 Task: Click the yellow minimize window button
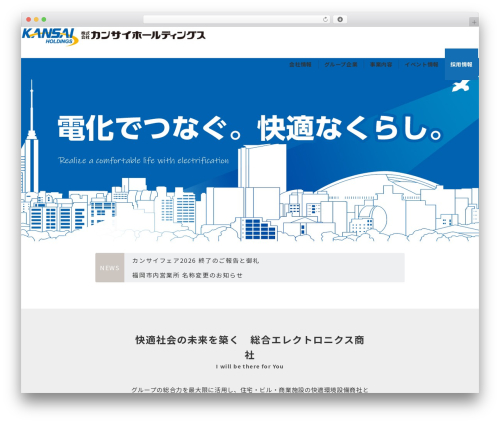36,20
